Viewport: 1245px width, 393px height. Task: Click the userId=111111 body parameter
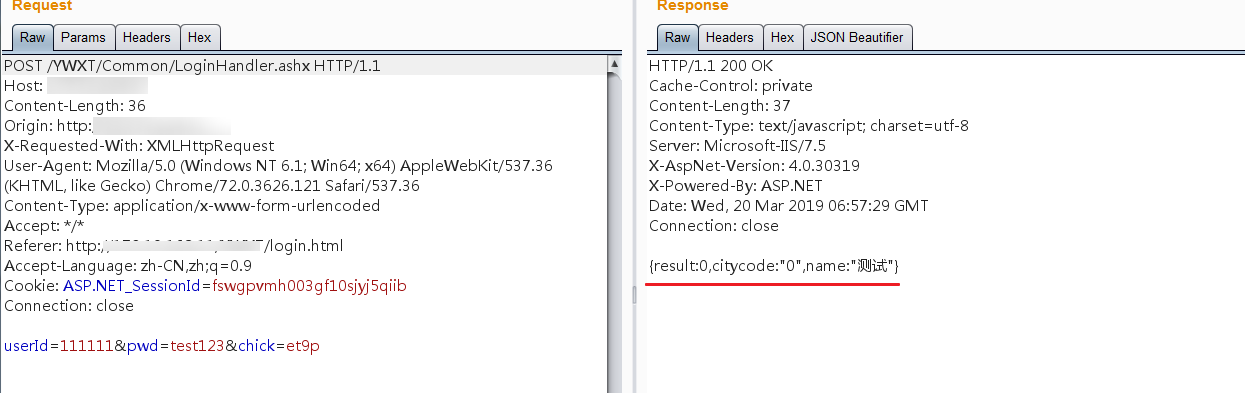coord(60,346)
